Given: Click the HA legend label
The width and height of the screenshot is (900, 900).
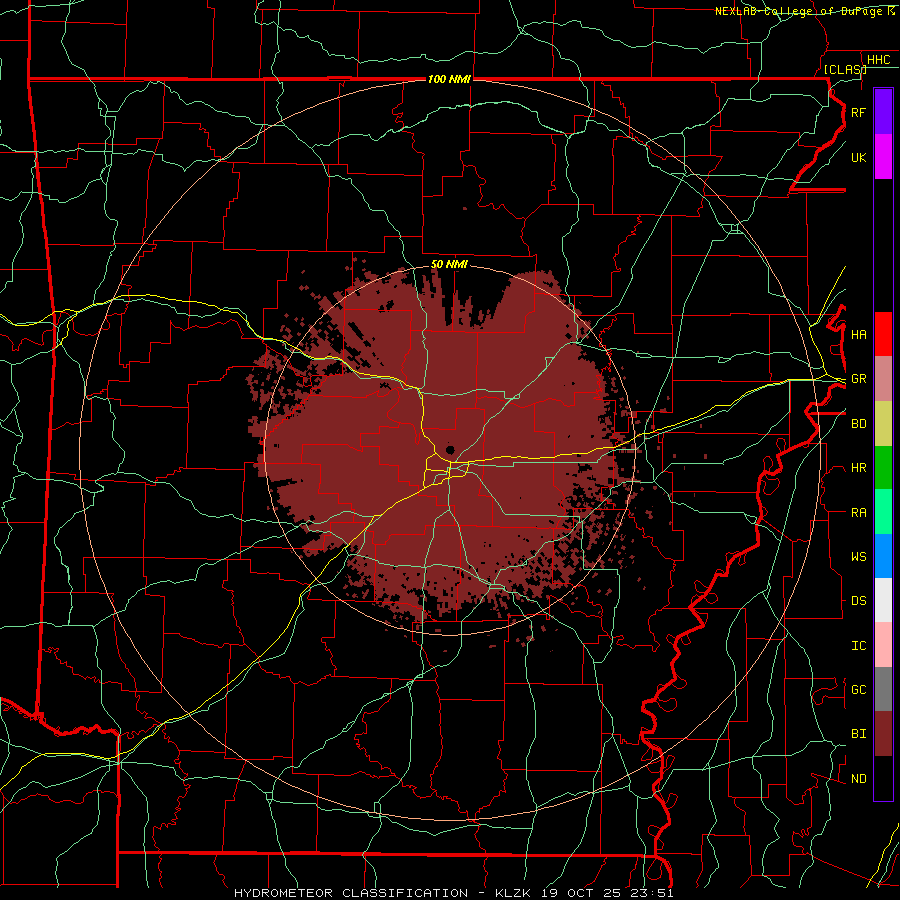Looking at the screenshot, I should (858, 335).
